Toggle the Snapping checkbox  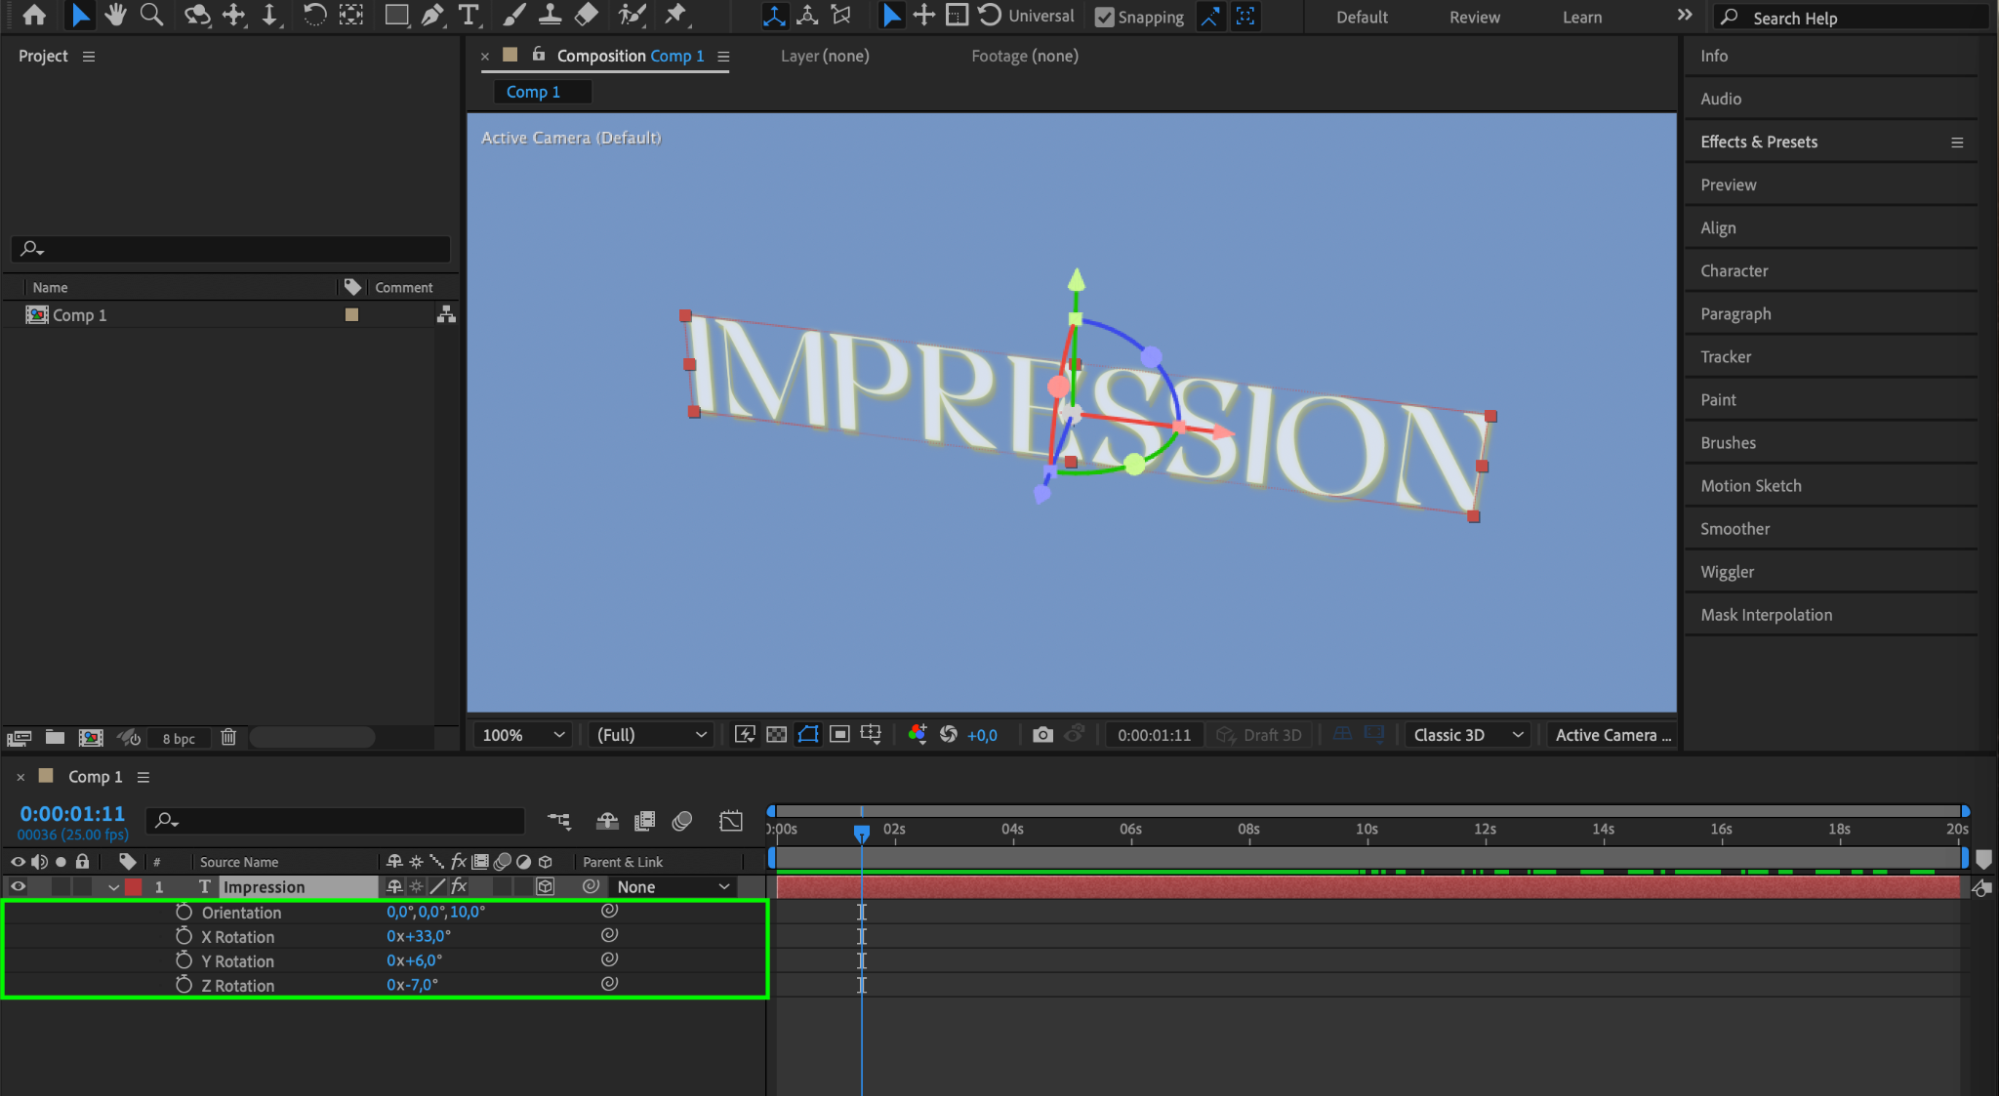pos(1105,17)
